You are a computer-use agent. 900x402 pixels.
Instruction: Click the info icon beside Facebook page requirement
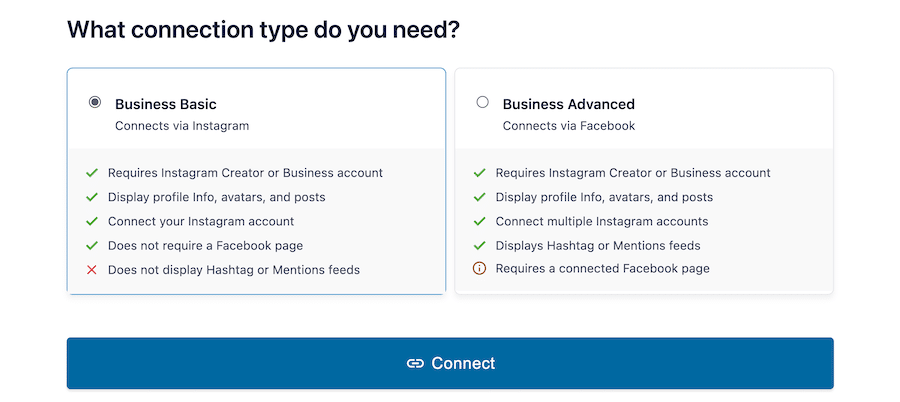click(479, 269)
